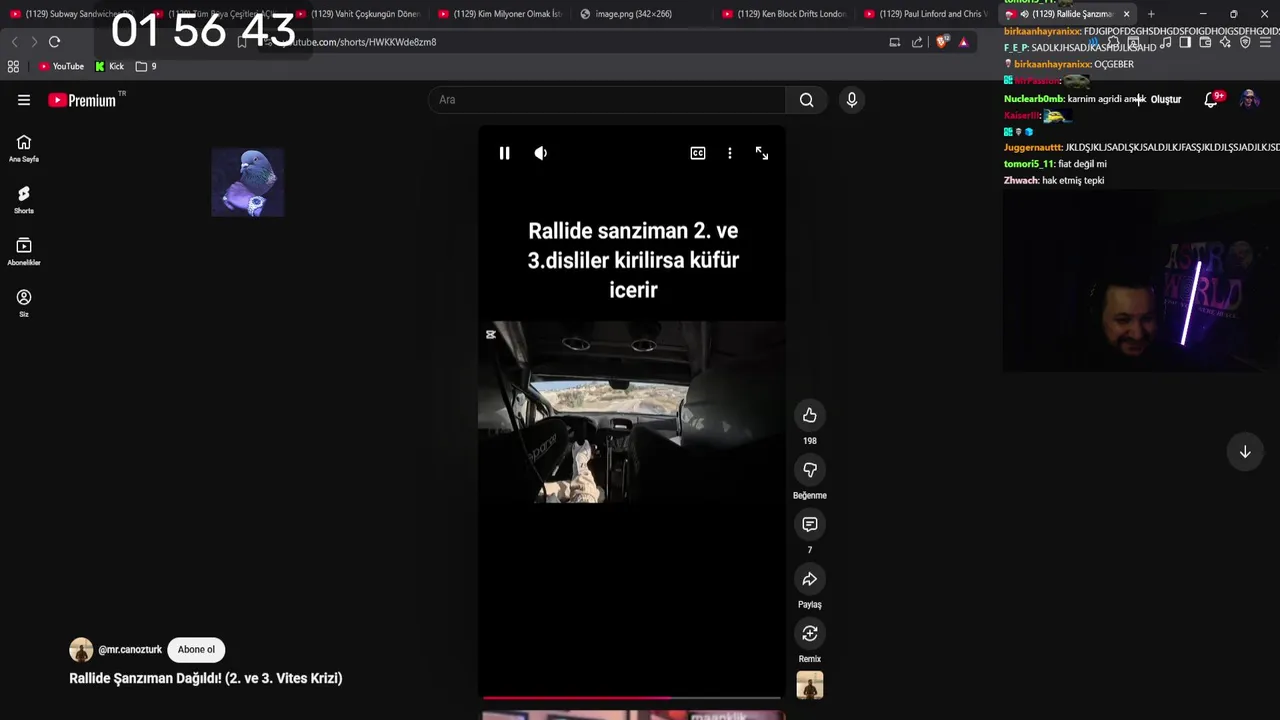Open the YouTube bookmark
The height and width of the screenshot is (720, 1280).
pos(61,66)
